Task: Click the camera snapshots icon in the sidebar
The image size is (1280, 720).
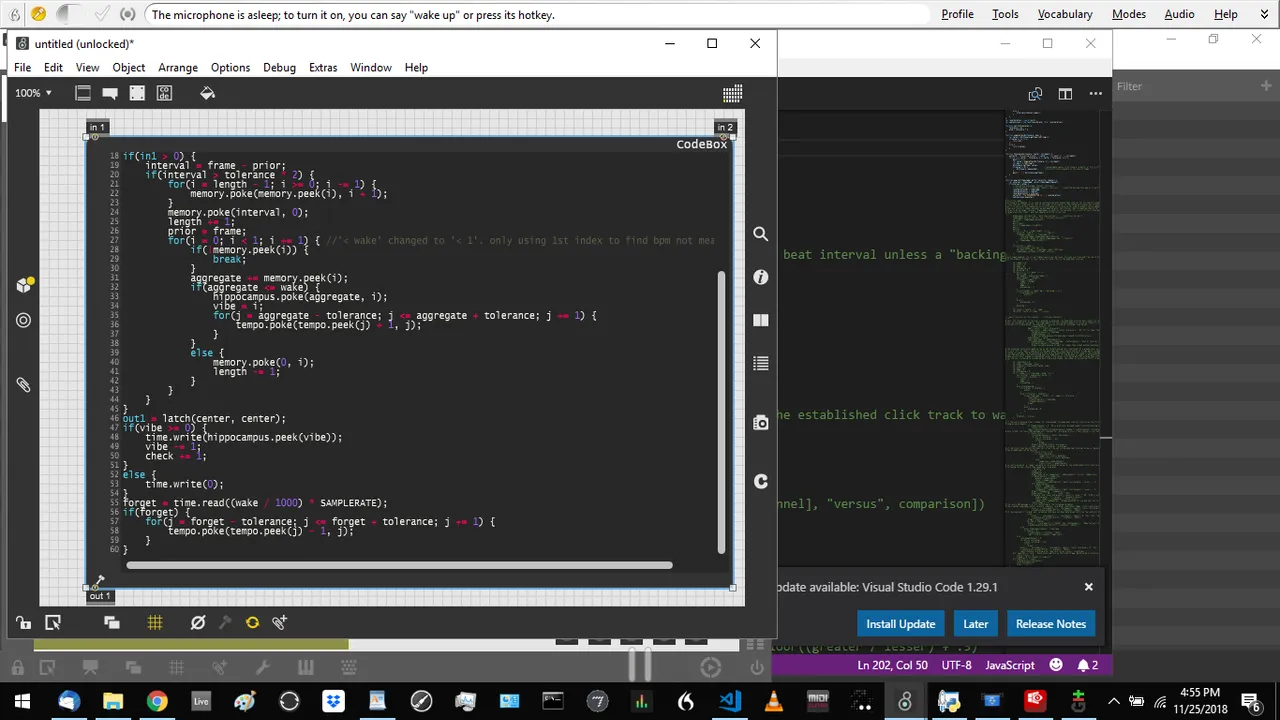Action: (x=761, y=423)
